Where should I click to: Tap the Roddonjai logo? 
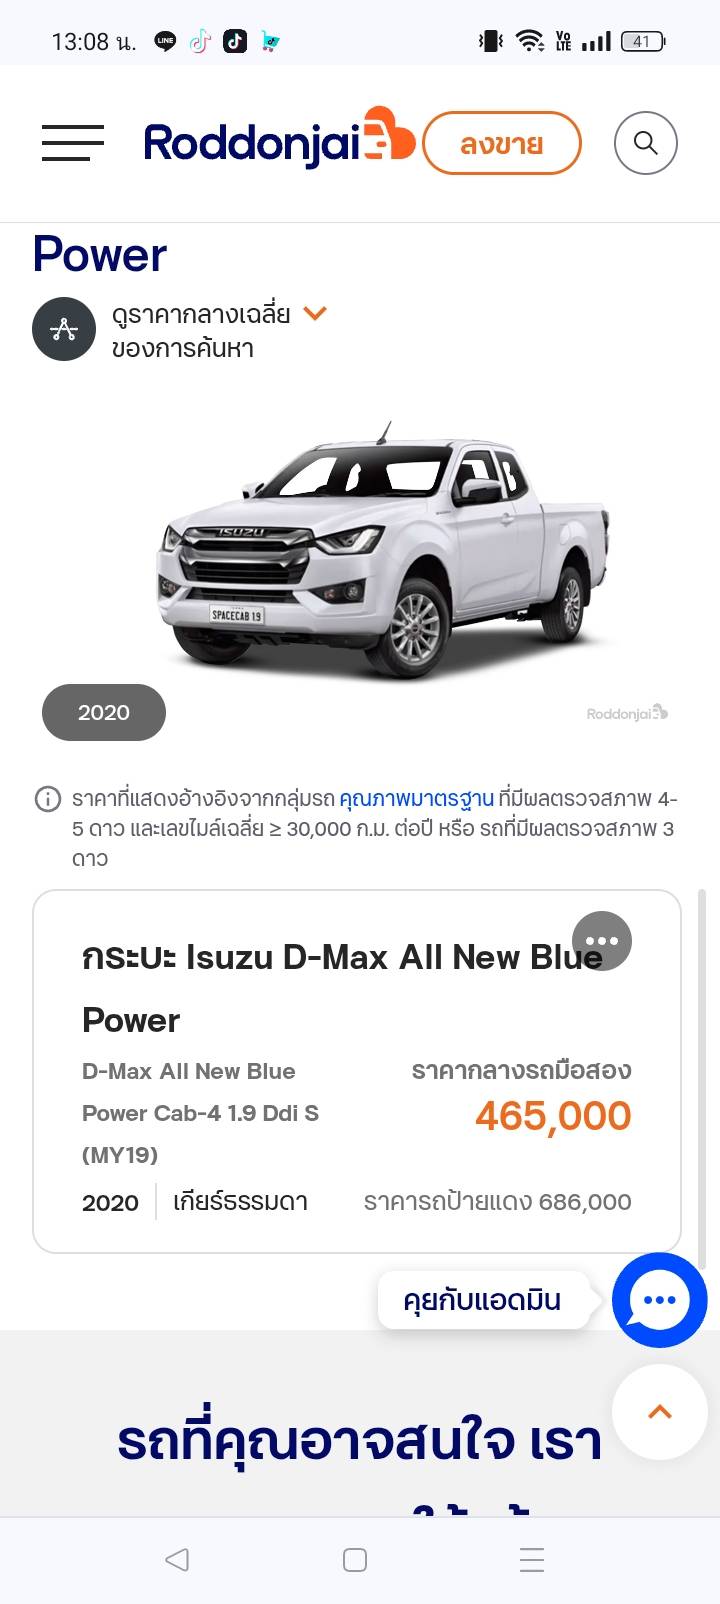[x=279, y=139]
